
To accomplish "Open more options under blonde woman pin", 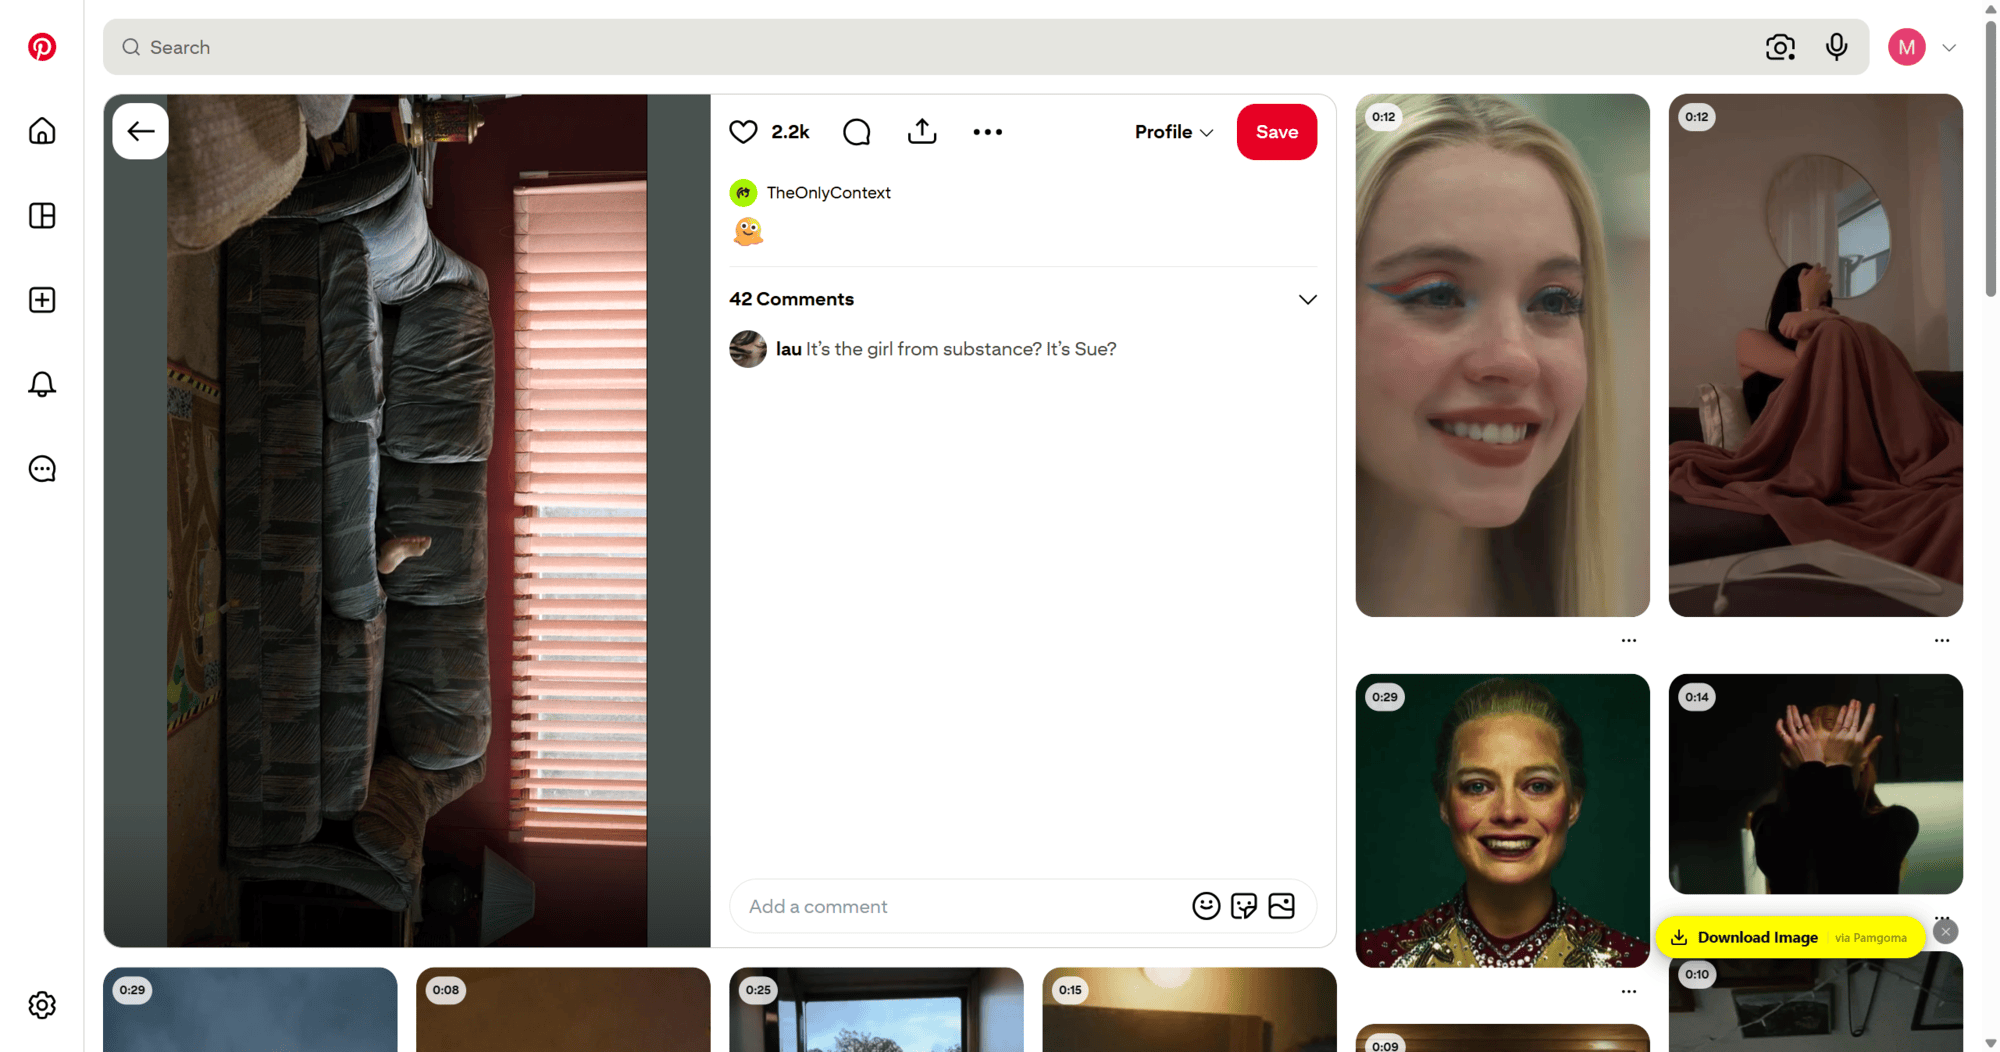I will coord(1629,640).
